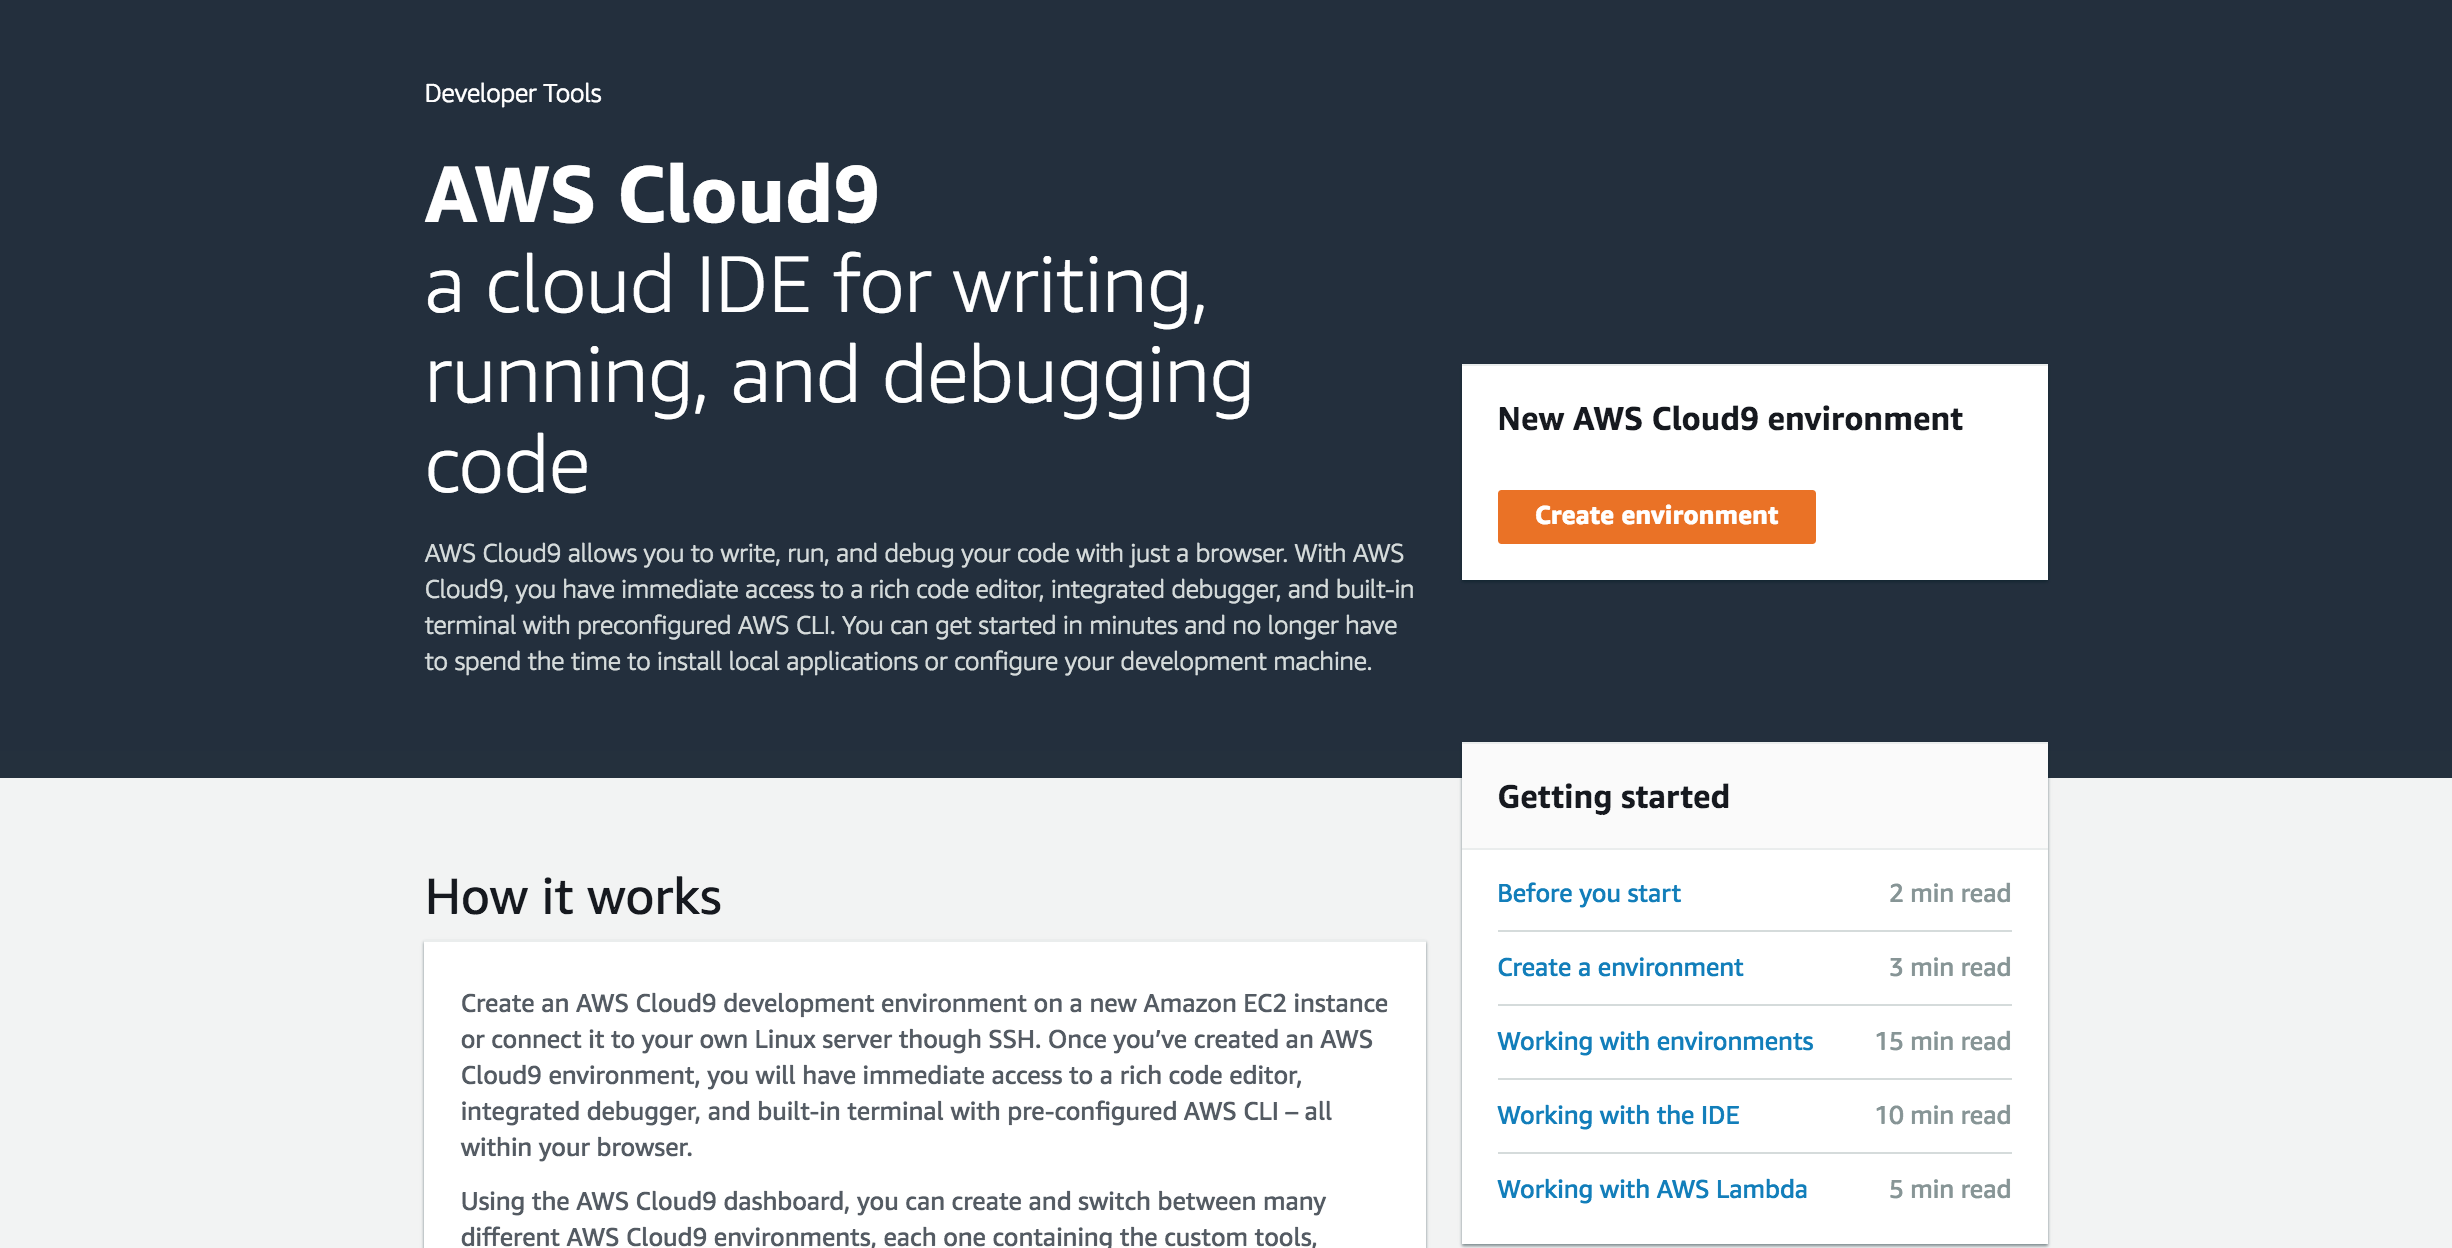Open the Working with the IDE link
The image size is (2452, 1248).
(x=1617, y=1115)
